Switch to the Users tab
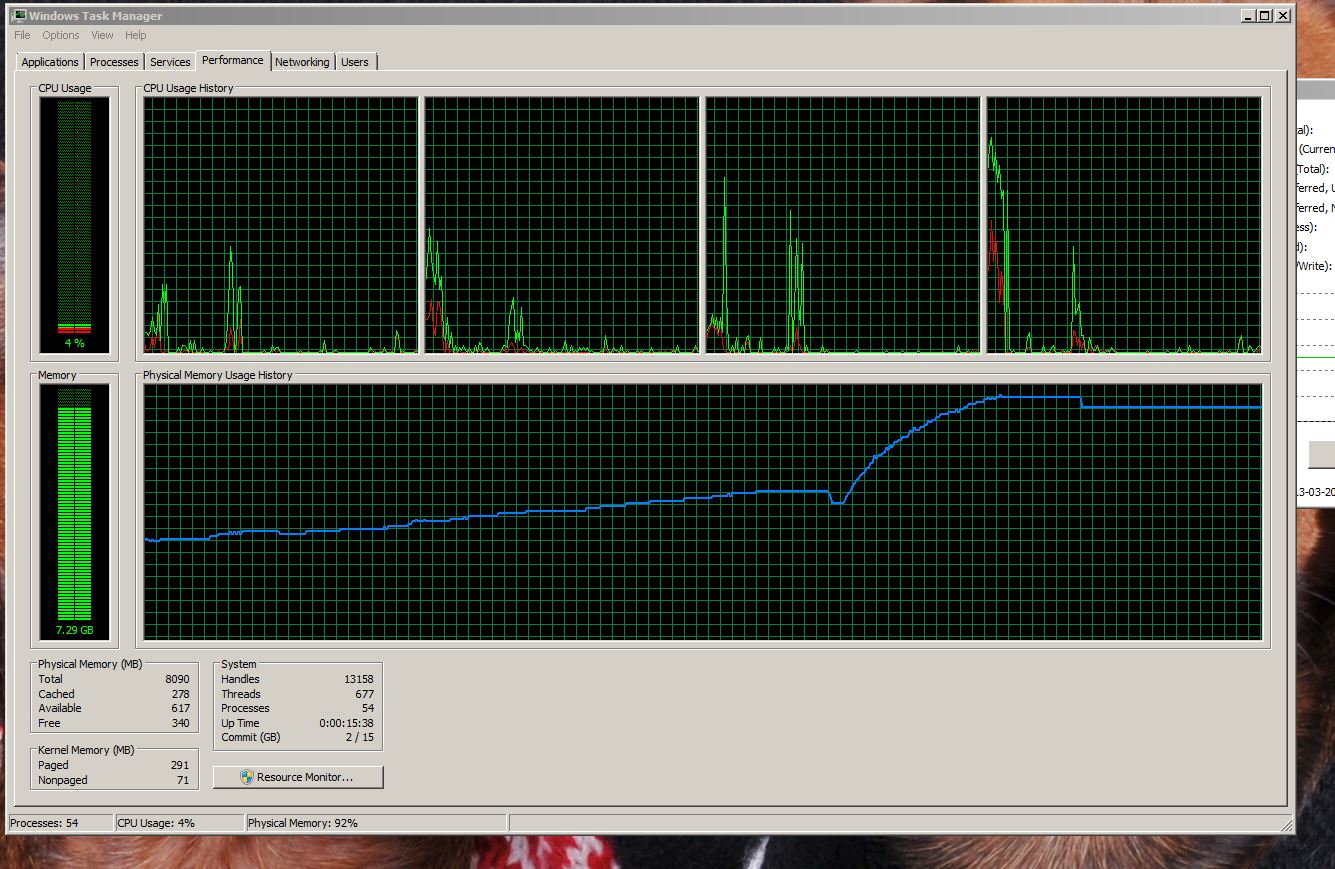The width and height of the screenshot is (1335, 869). (x=355, y=62)
